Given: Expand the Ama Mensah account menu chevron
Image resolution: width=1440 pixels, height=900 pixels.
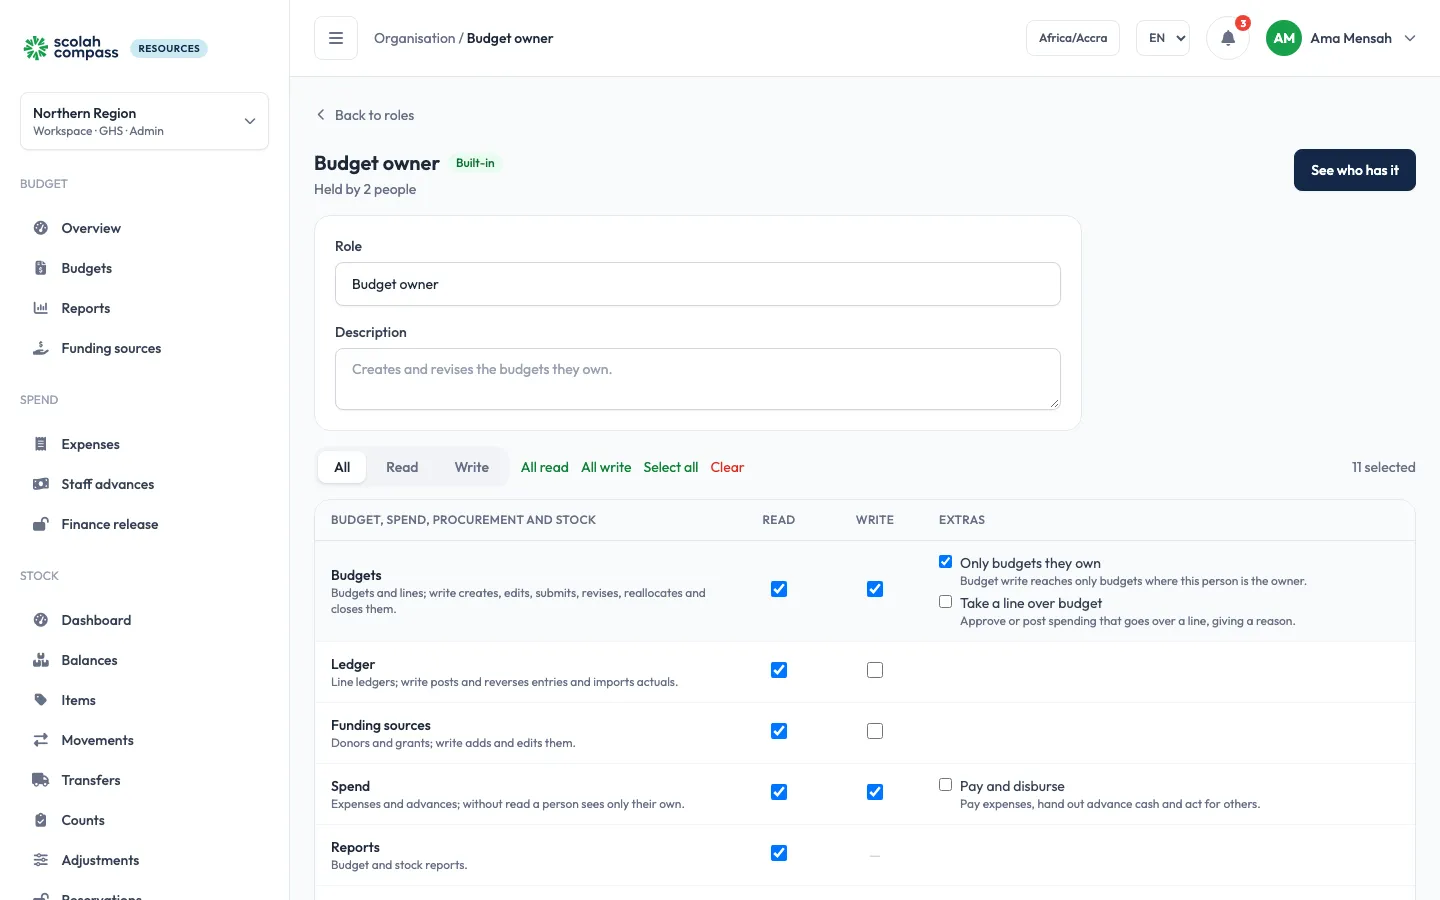Looking at the screenshot, I should (1410, 38).
